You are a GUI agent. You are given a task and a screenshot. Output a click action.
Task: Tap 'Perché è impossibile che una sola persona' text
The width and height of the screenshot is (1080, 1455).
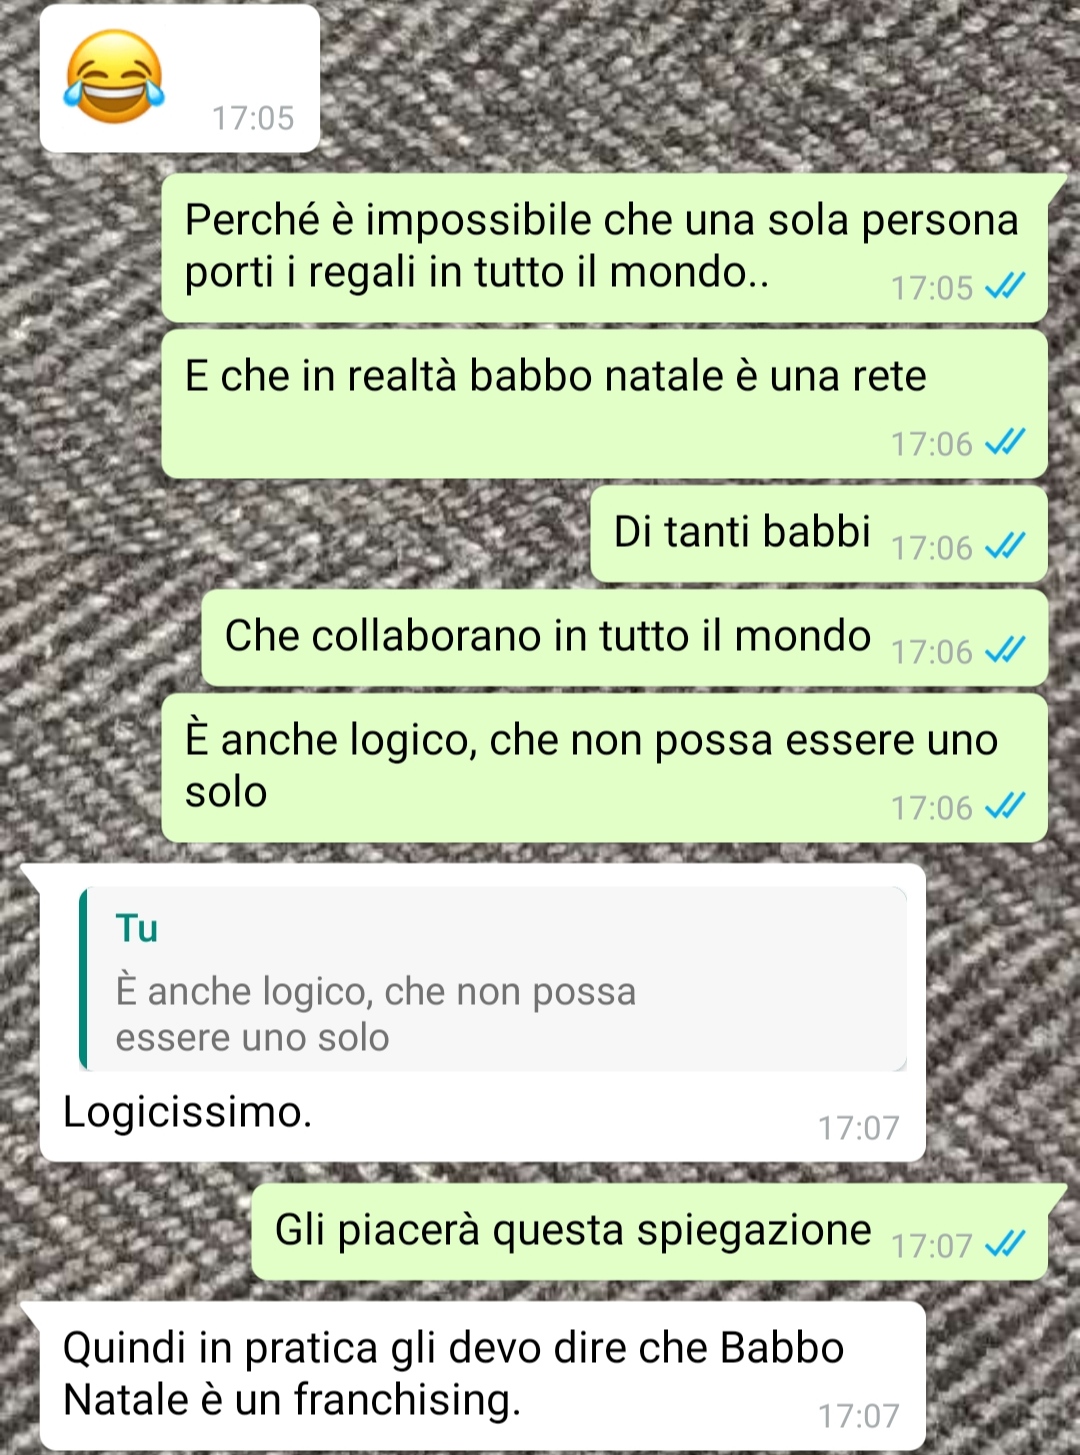coord(601,220)
